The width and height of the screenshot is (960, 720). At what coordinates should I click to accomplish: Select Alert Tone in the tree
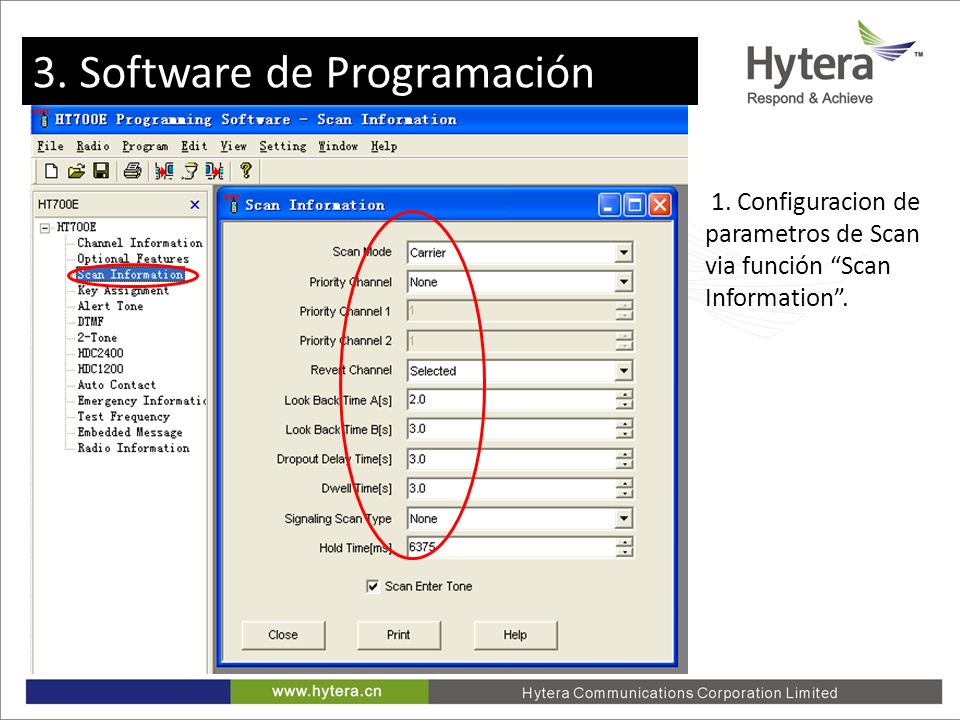[110, 306]
